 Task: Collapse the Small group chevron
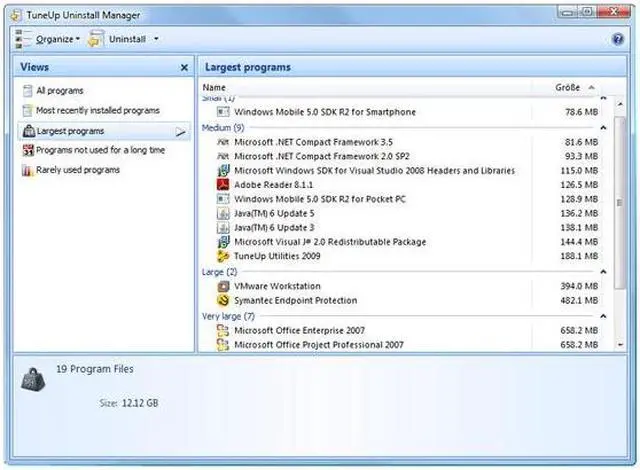pos(603,98)
